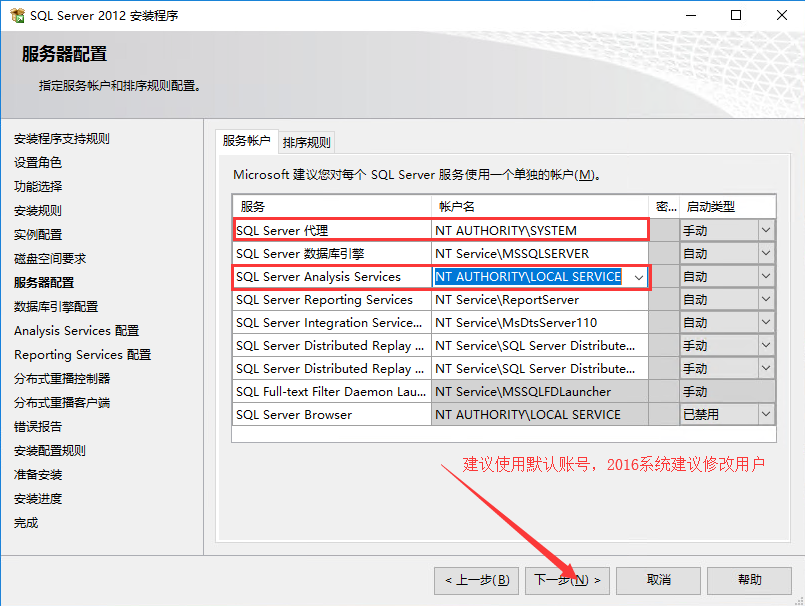Select 完成 step in sidebar

[x=26, y=523]
